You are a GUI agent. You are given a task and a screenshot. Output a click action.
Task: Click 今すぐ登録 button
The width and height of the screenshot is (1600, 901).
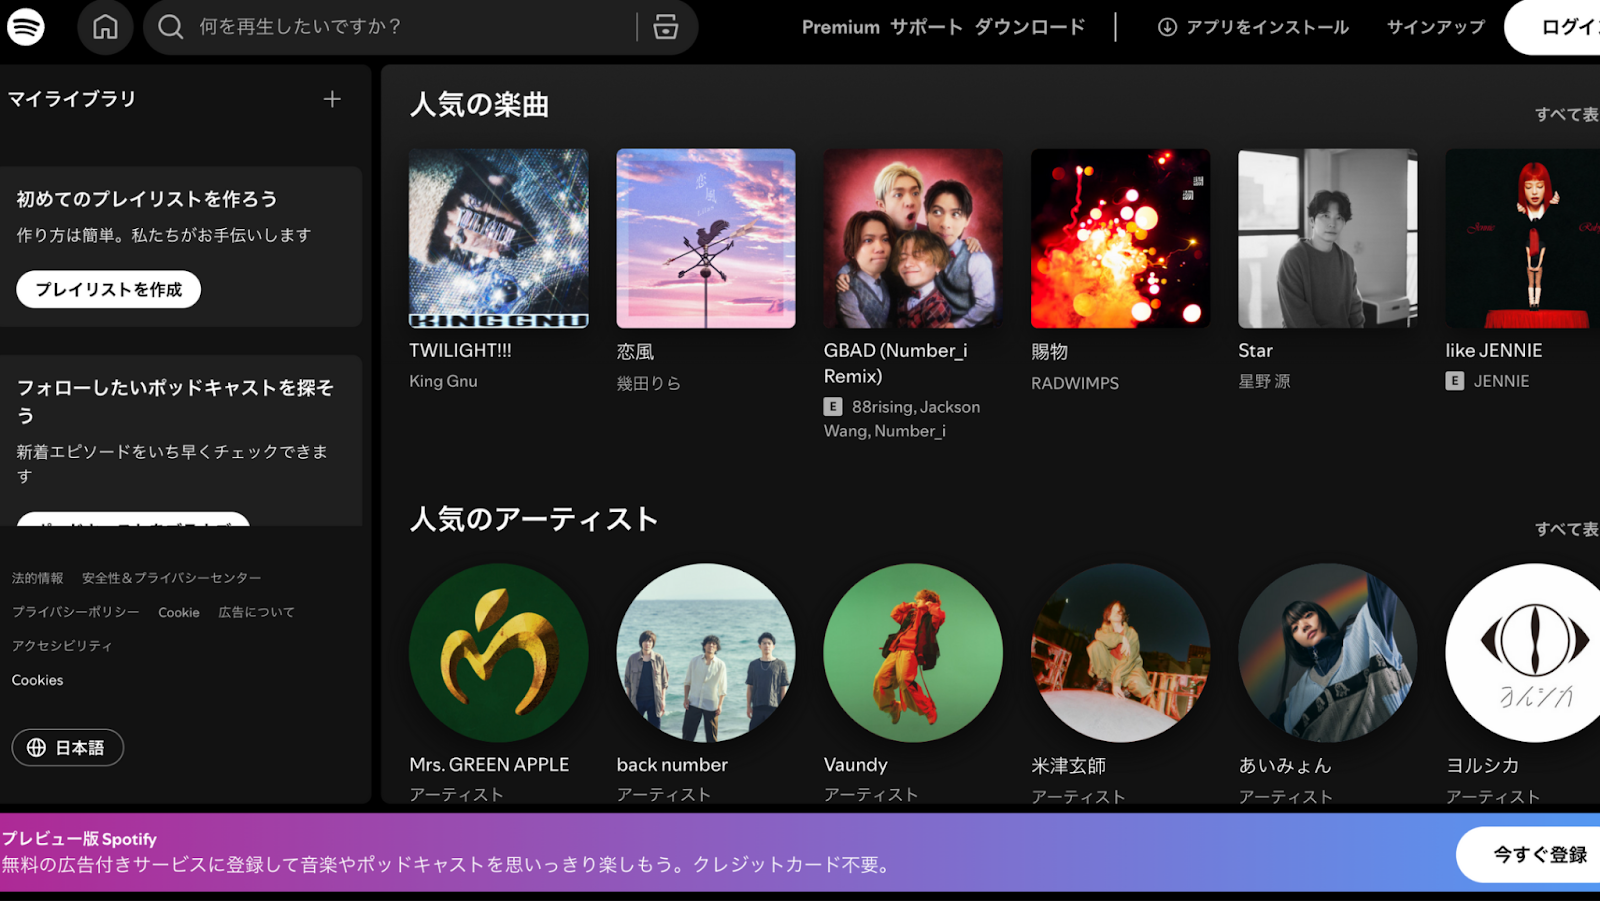click(1528, 854)
